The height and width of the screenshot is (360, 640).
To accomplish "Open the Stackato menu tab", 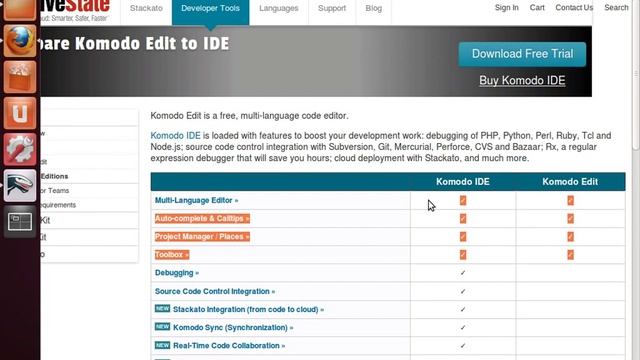I will coord(146,8).
